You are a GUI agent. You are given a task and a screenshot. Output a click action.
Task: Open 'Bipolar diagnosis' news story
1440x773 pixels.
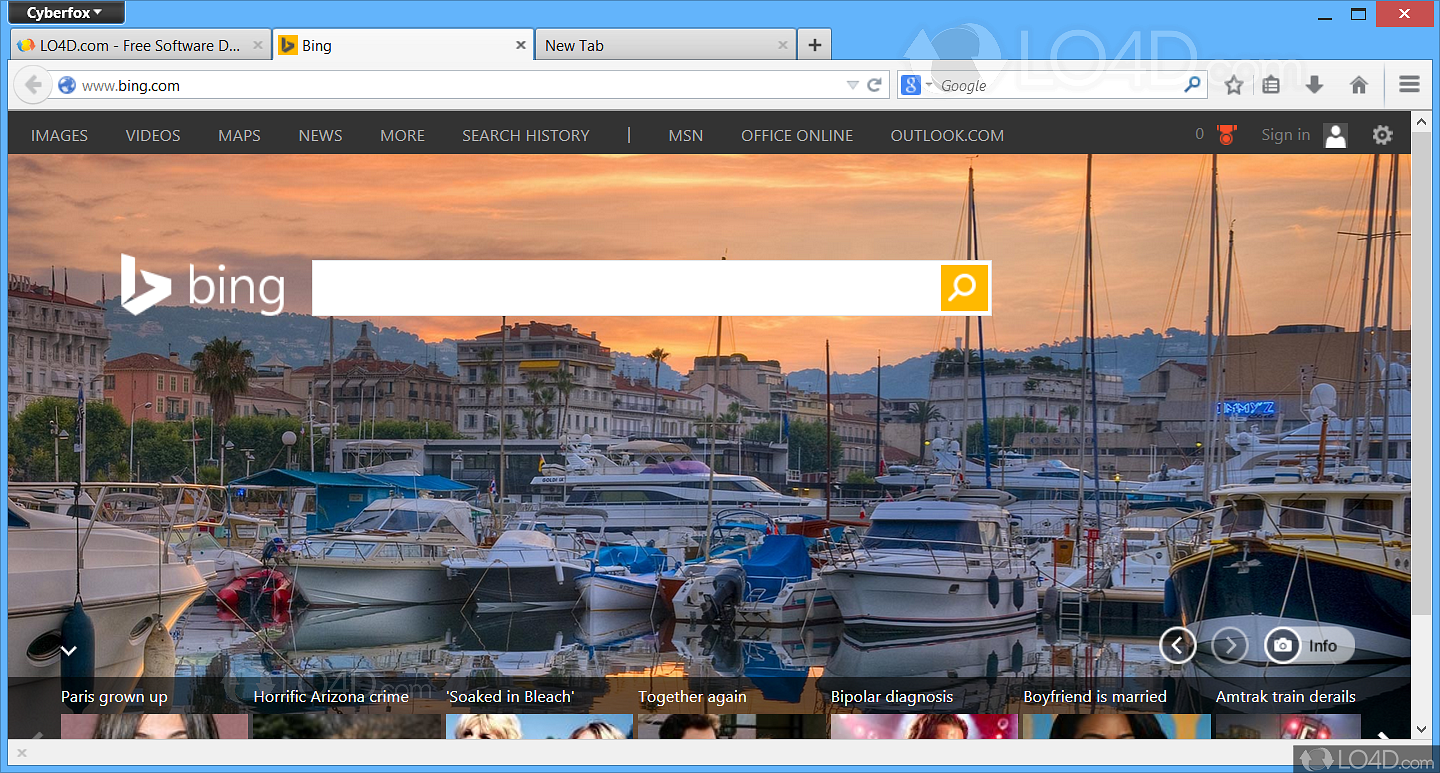[892, 697]
